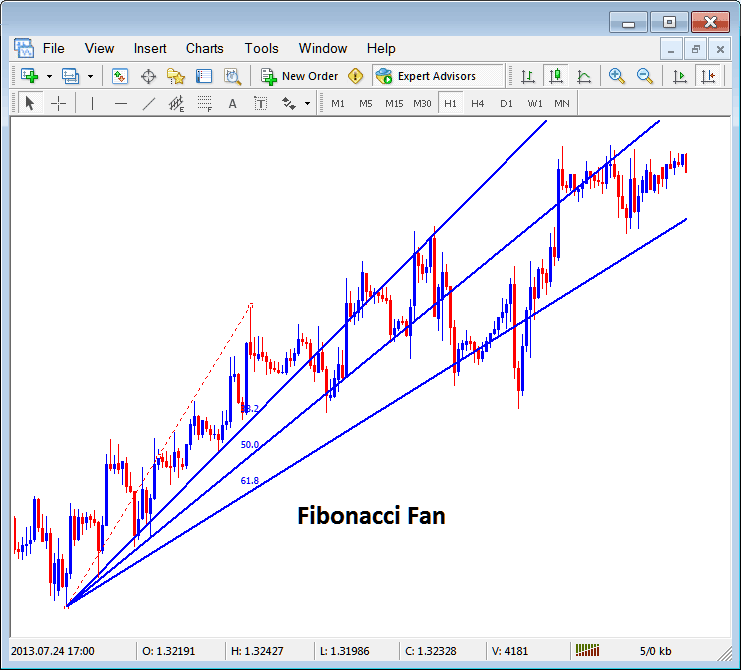This screenshot has width=741, height=670.
Task: Toggle chart shift button
Action: [709, 76]
